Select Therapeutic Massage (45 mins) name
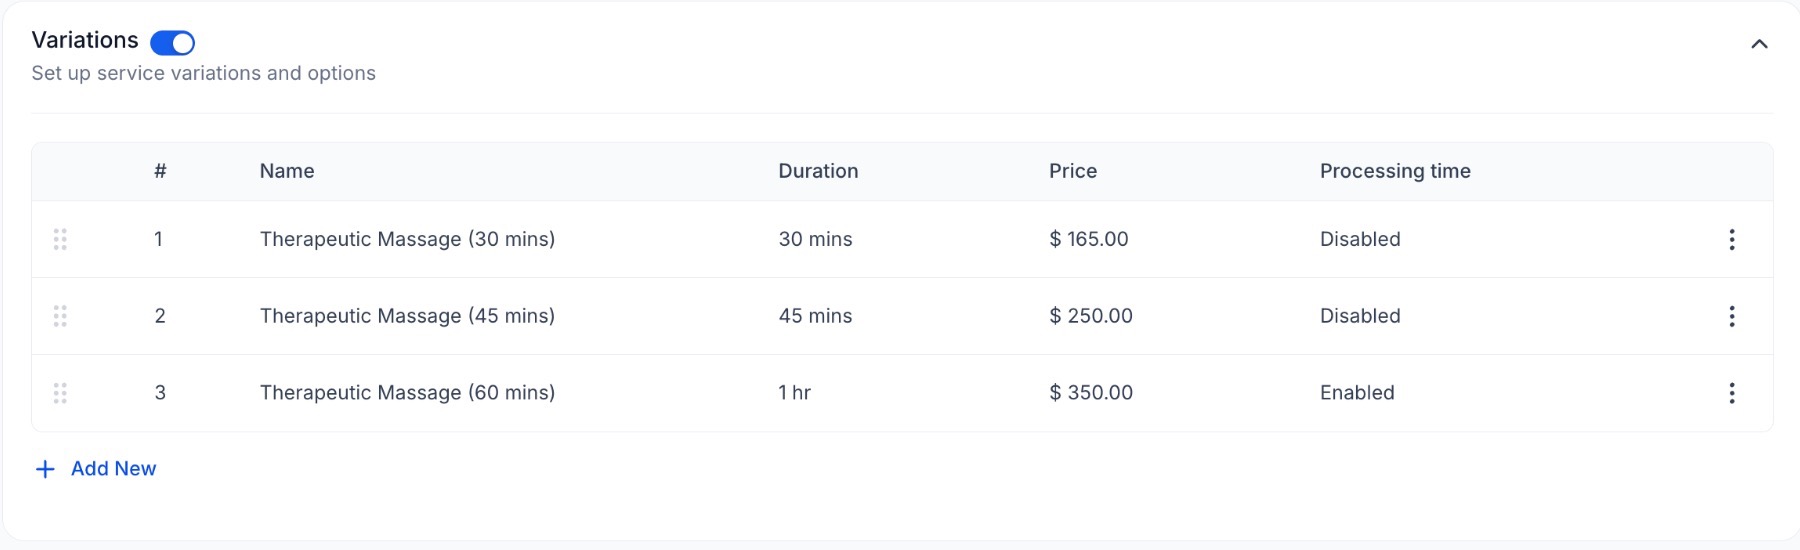This screenshot has width=1800, height=550. pos(407,316)
